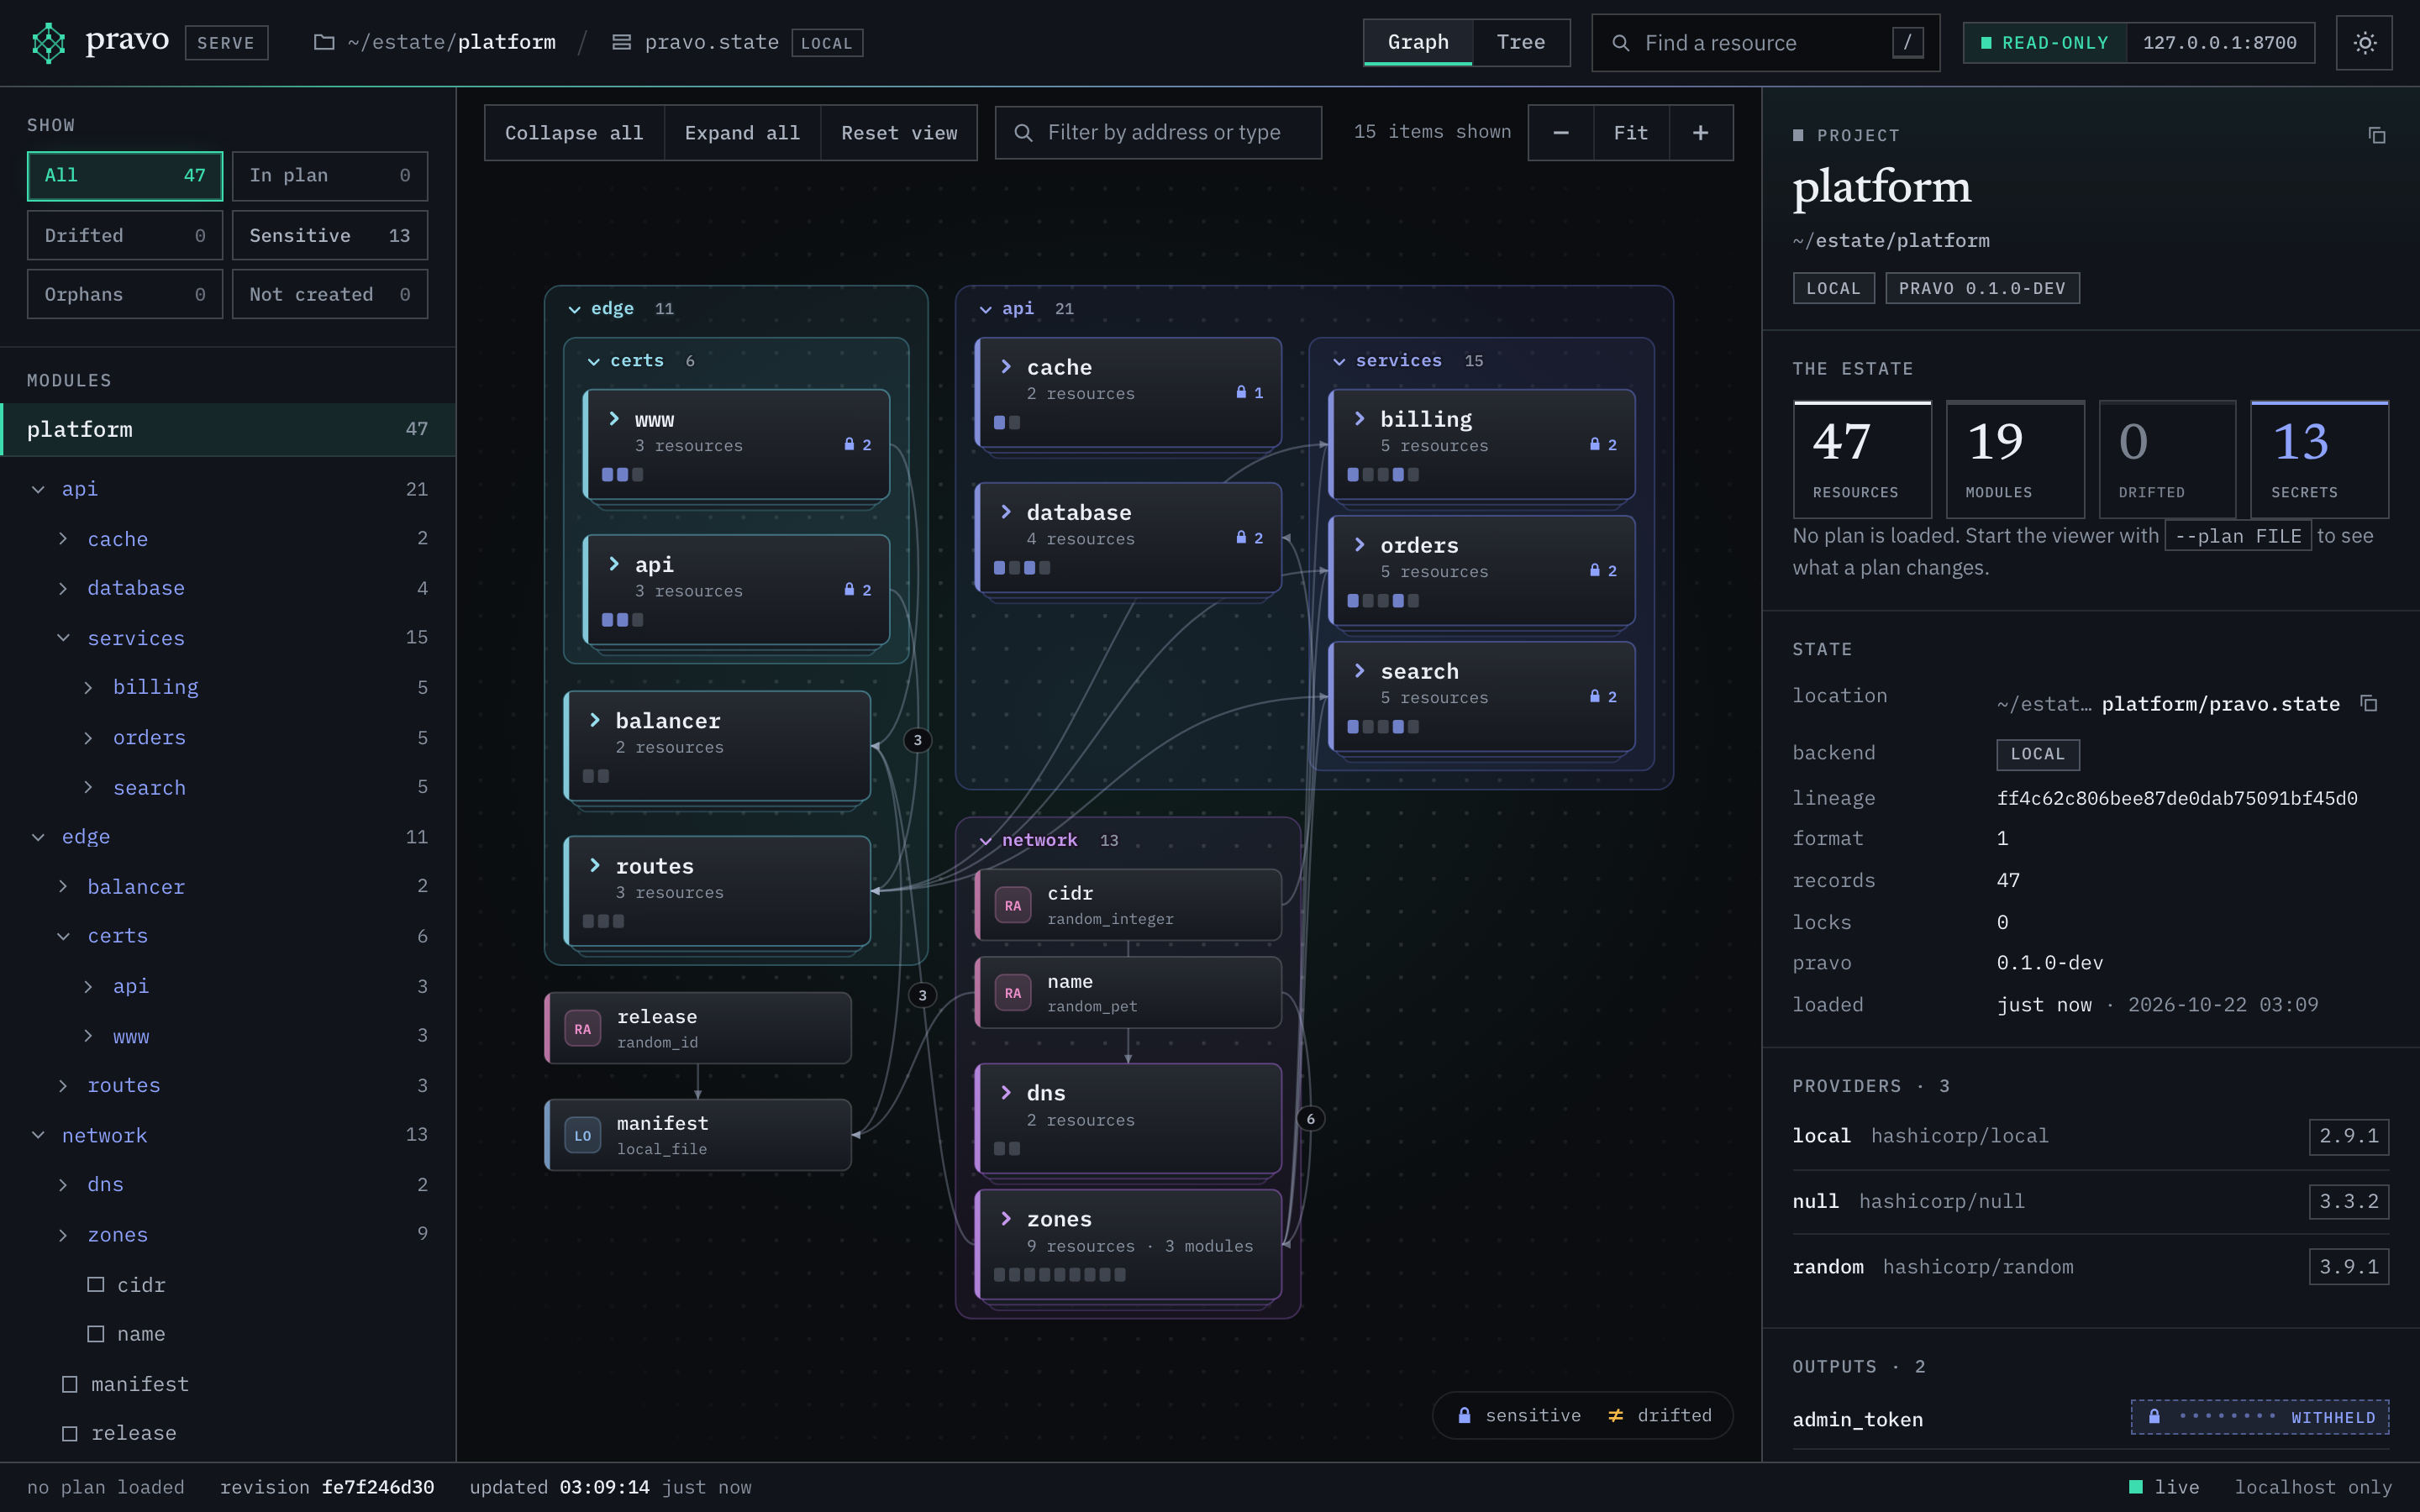
Task: Click the Collapse all button
Action: click(574, 133)
